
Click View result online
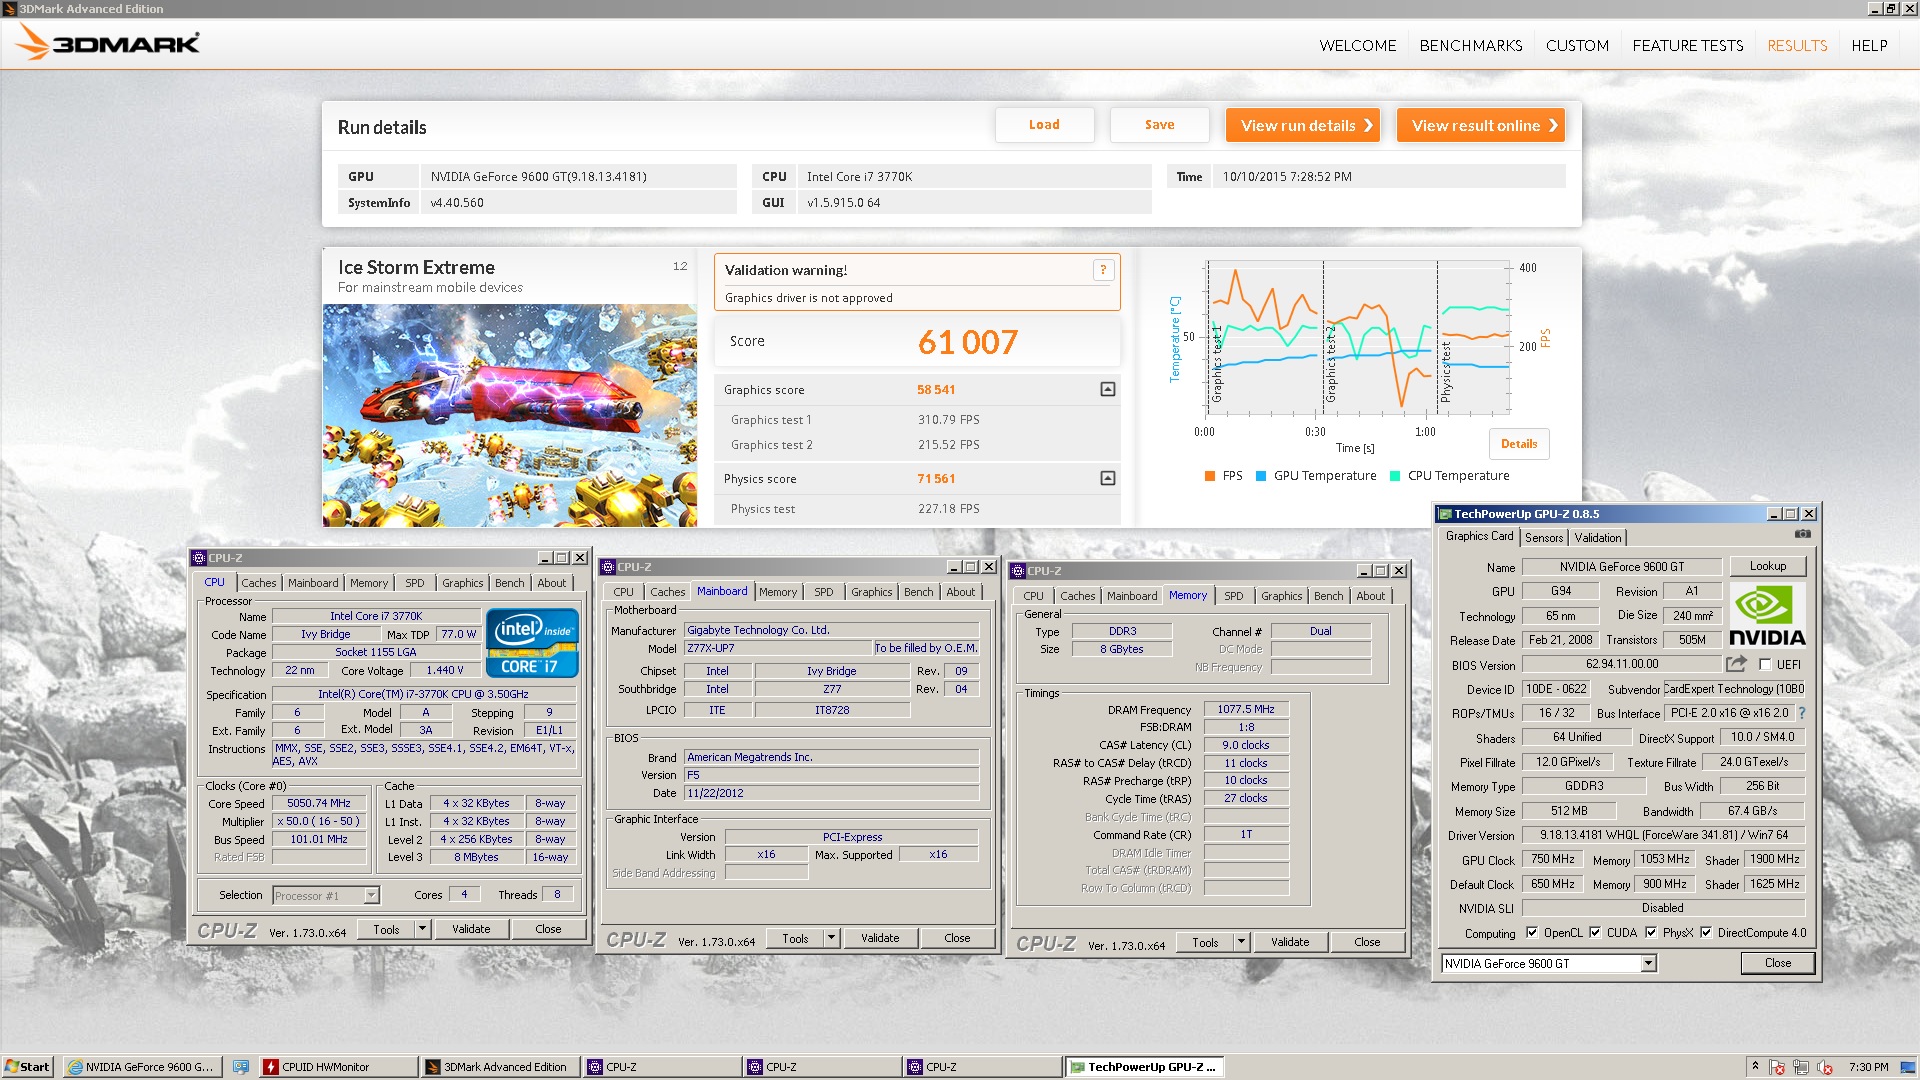[1481, 125]
